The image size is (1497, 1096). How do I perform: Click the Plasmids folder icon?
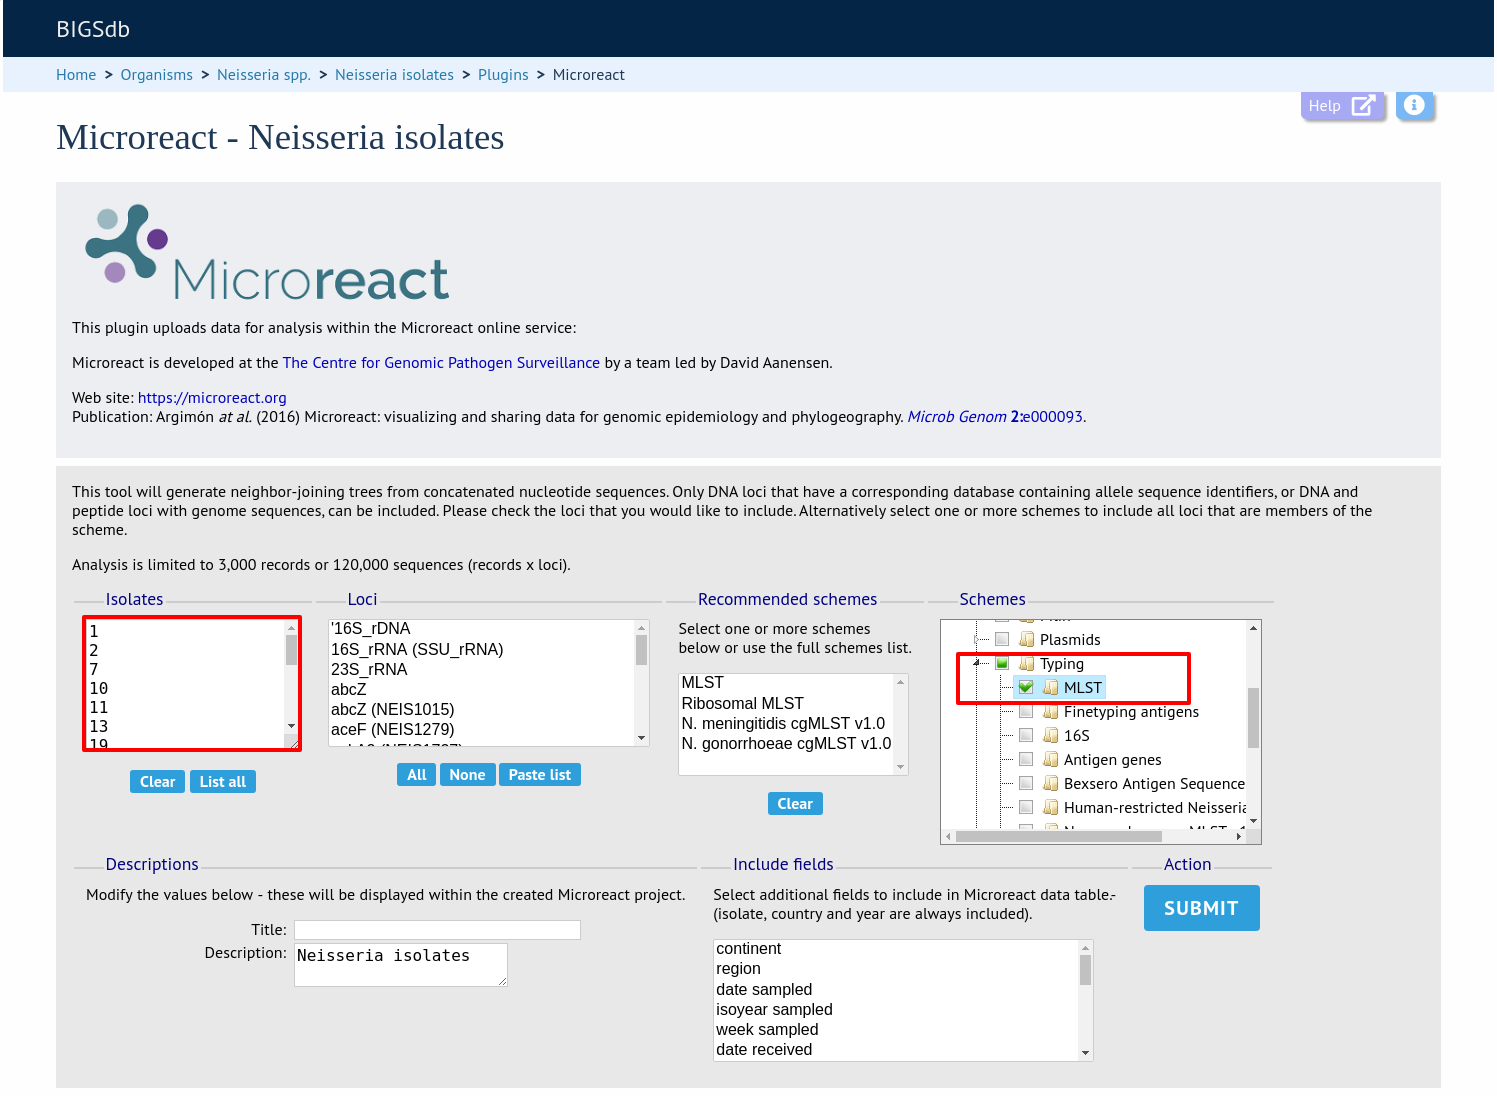(x=1027, y=640)
